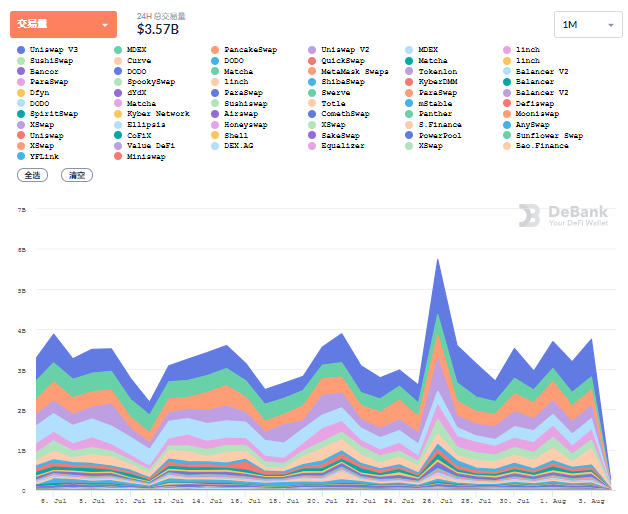Click the 20. Jul x-axis label
Image resolution: width=628 pixels, height=514 pixels.
[322, 501]
